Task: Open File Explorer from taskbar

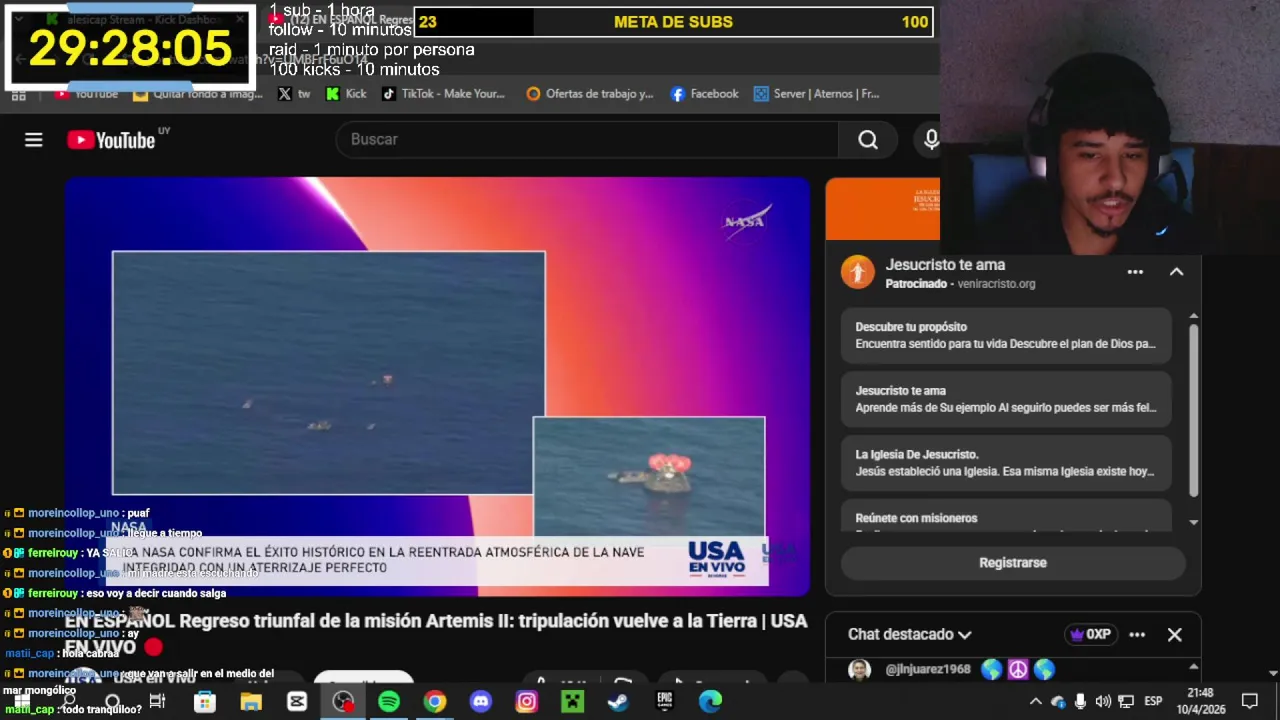Action: (x=250, y=702)
